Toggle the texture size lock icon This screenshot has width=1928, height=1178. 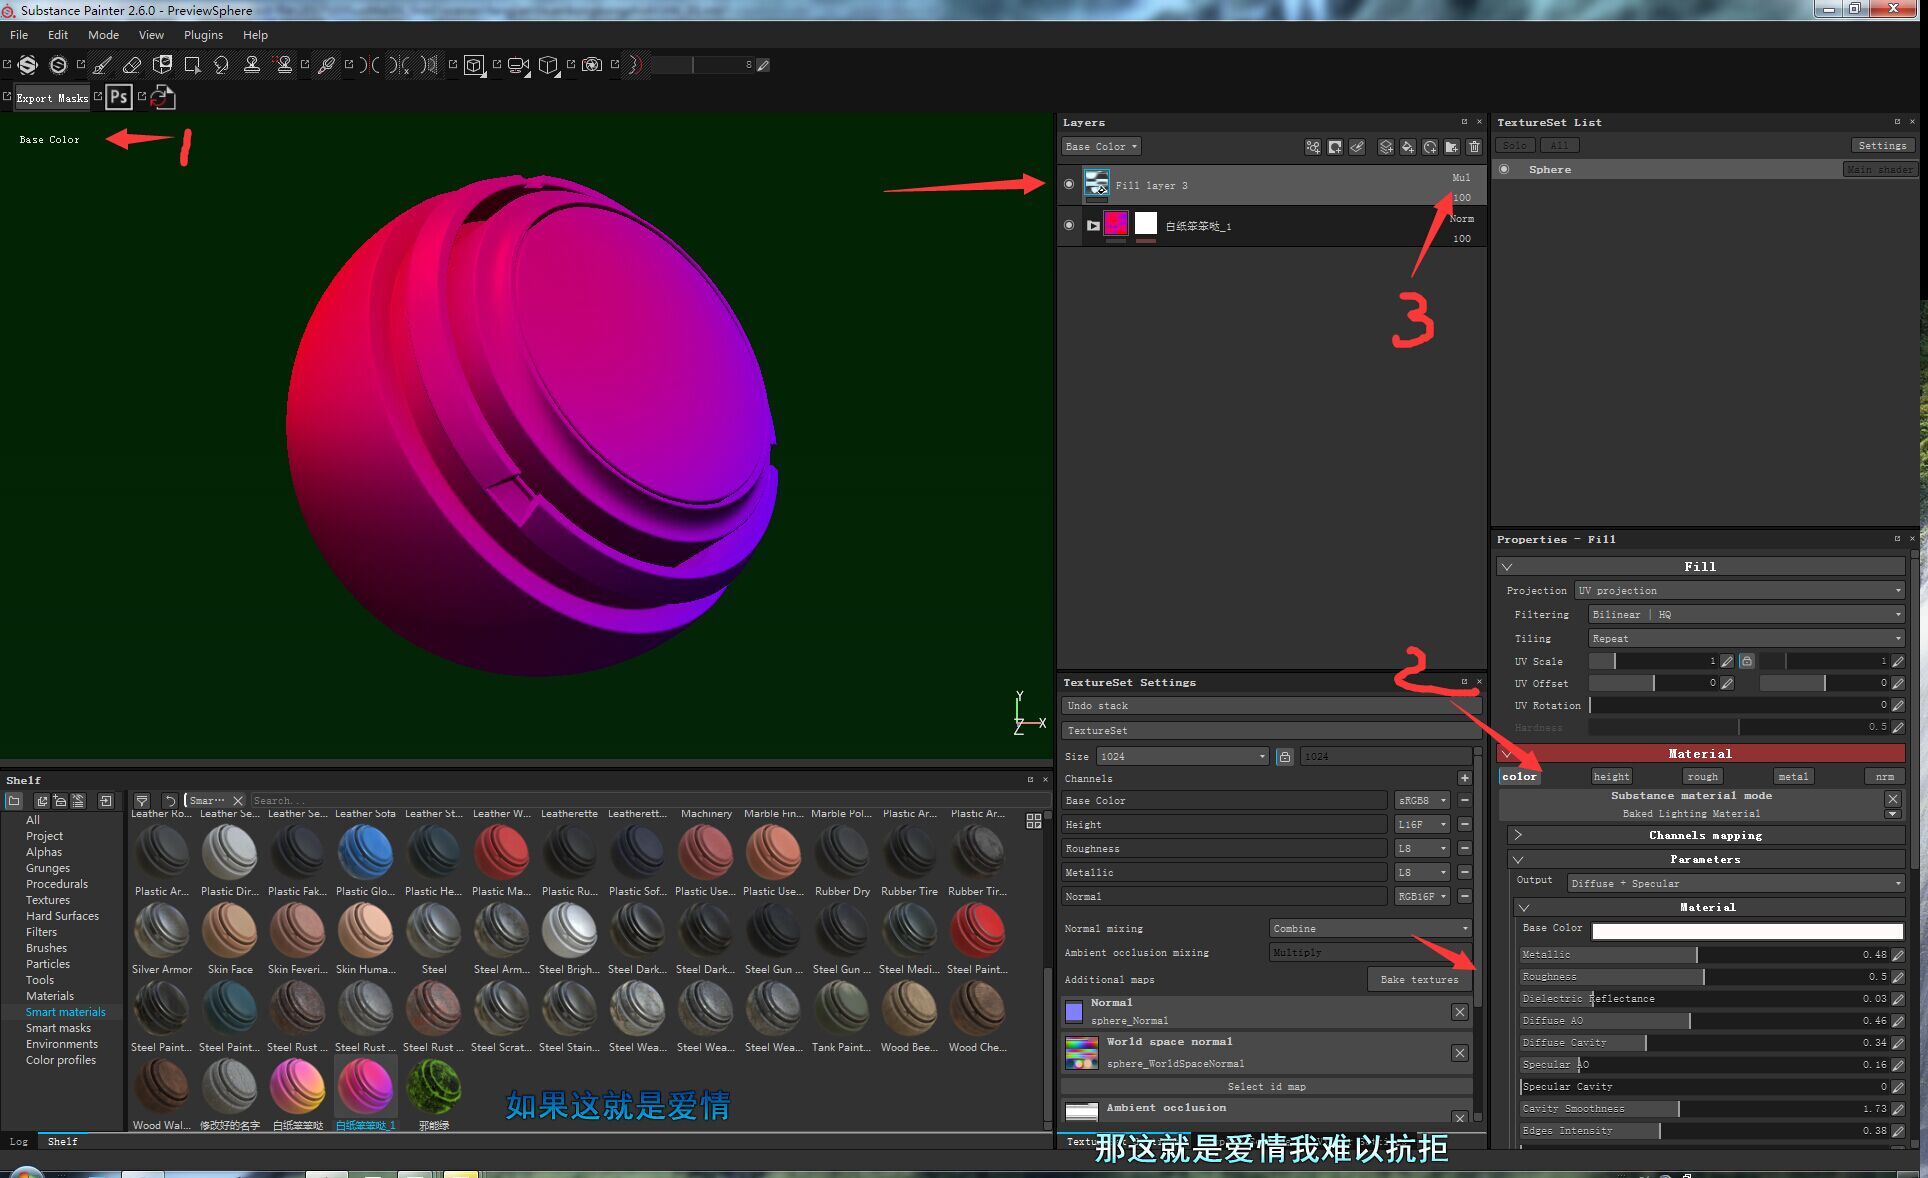[x=1284, y=756]
